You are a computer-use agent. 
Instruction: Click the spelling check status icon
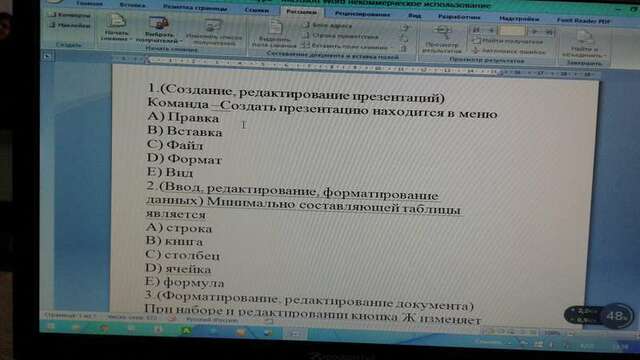173,318
